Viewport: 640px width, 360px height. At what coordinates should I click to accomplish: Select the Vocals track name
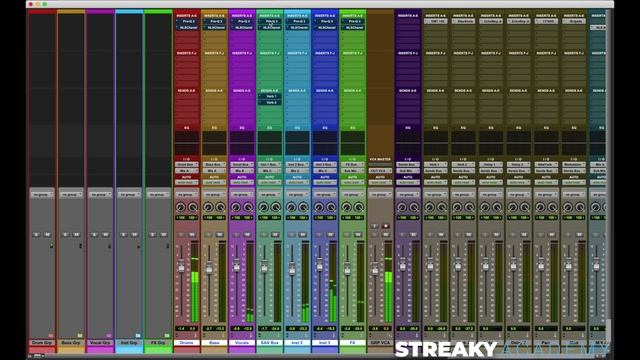coord(242,343)
